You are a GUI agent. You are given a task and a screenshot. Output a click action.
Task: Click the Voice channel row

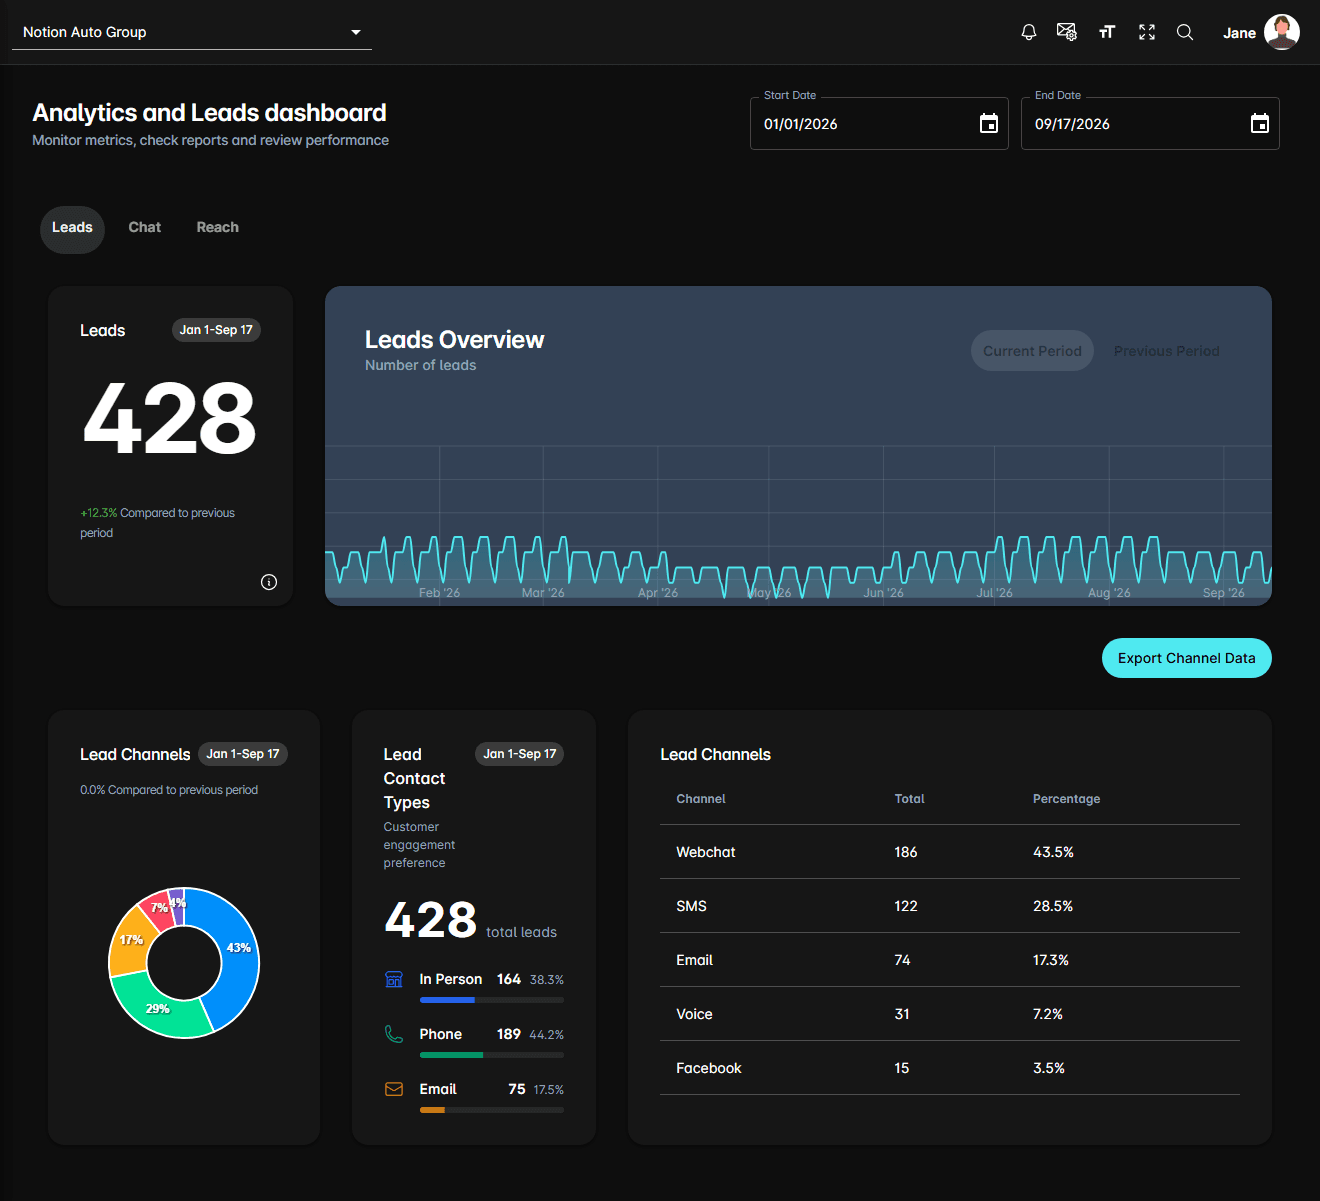click(950, 1014)
